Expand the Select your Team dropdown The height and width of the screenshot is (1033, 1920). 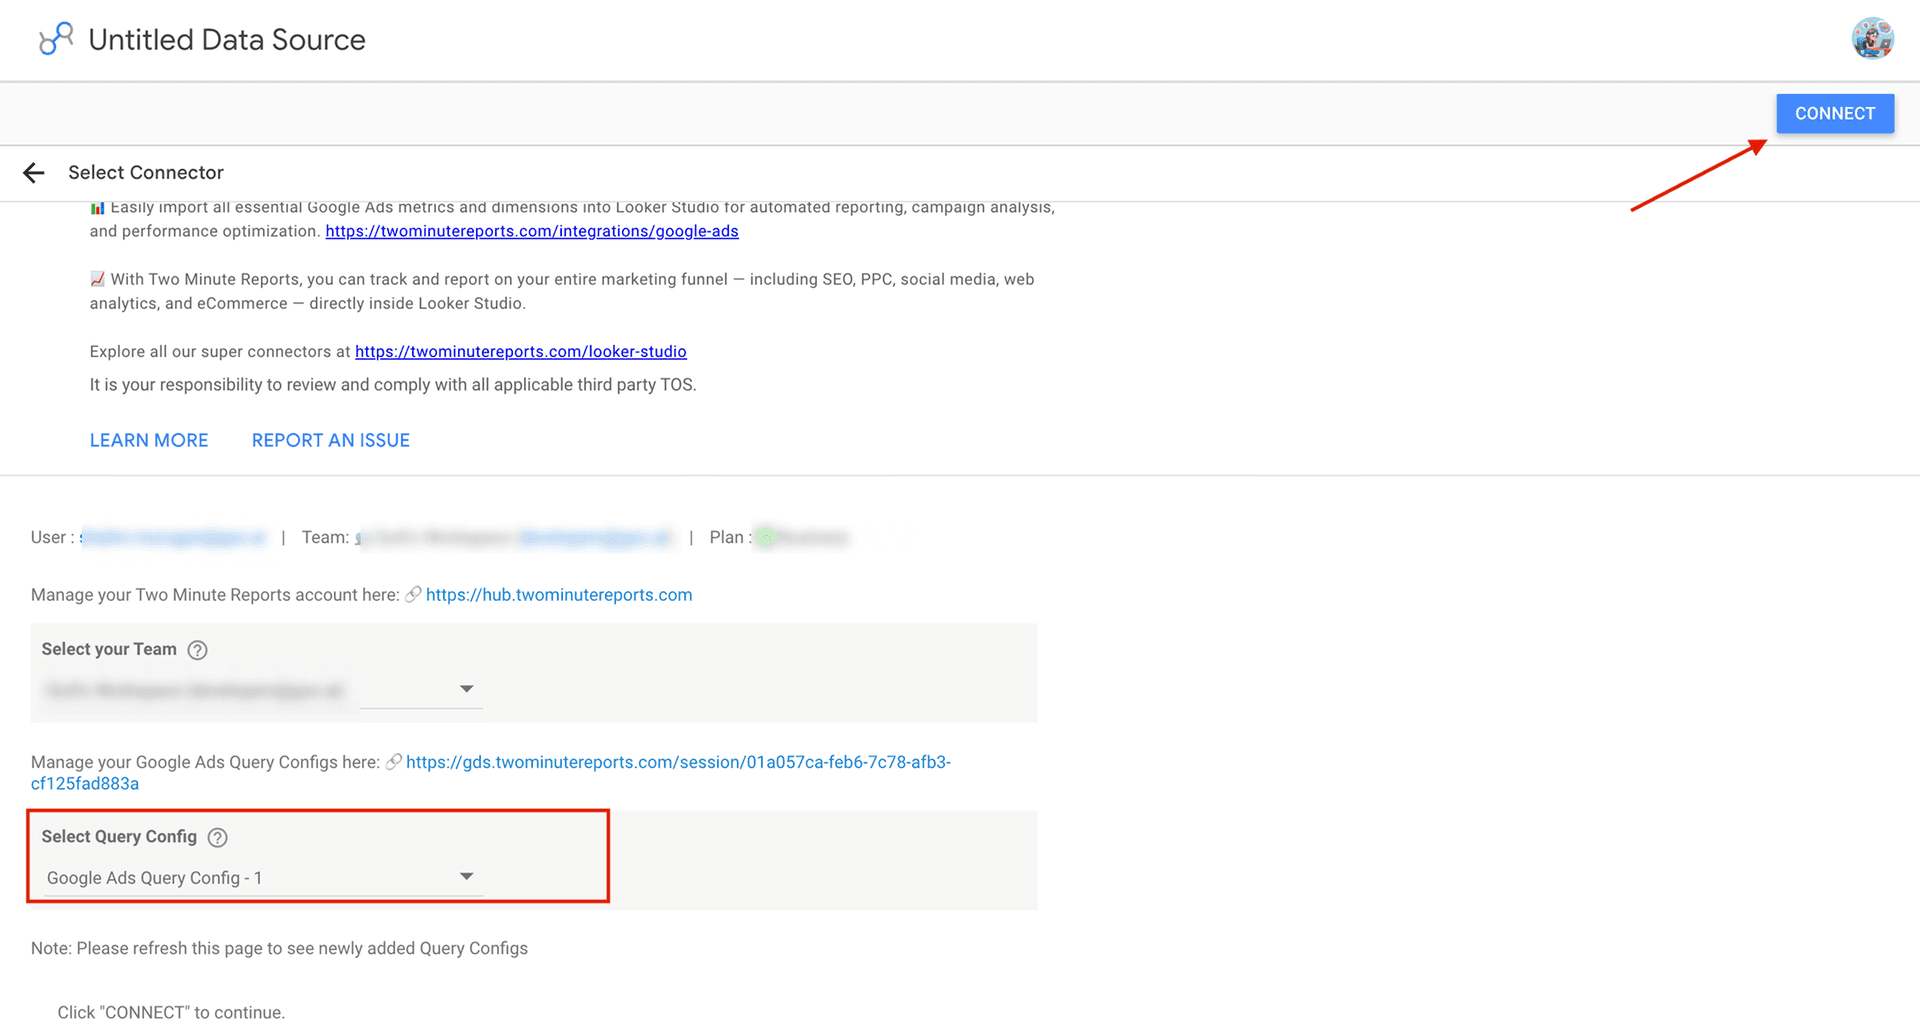coord(466,689)
